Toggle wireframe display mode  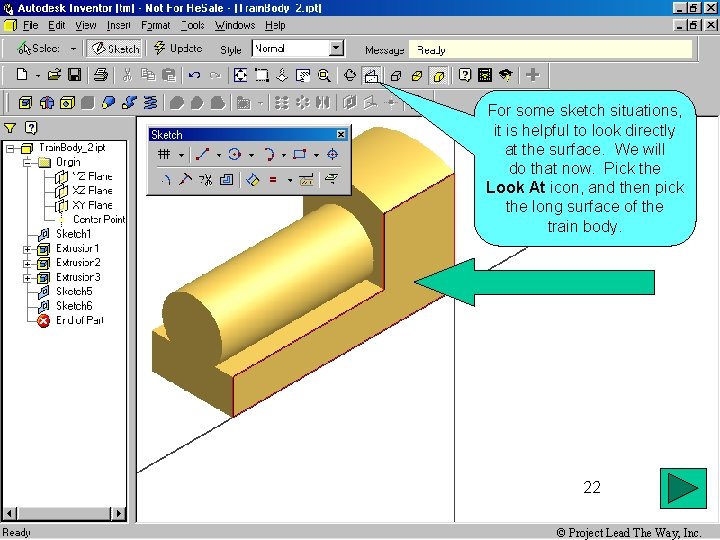[x=396, y=75]
